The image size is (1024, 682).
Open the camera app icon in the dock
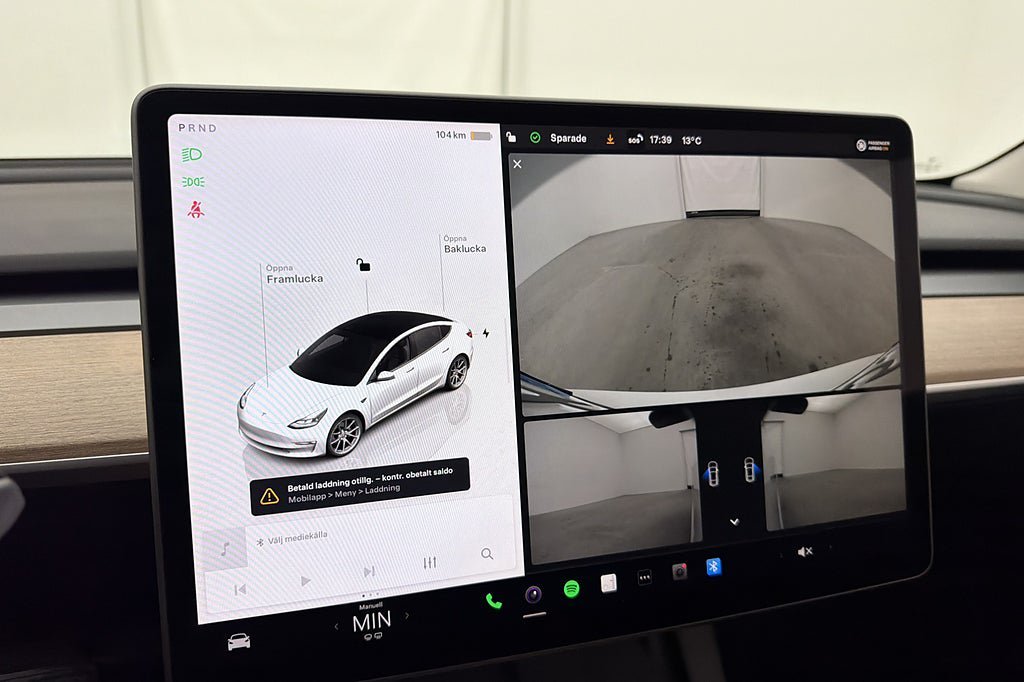click(534, 595)
